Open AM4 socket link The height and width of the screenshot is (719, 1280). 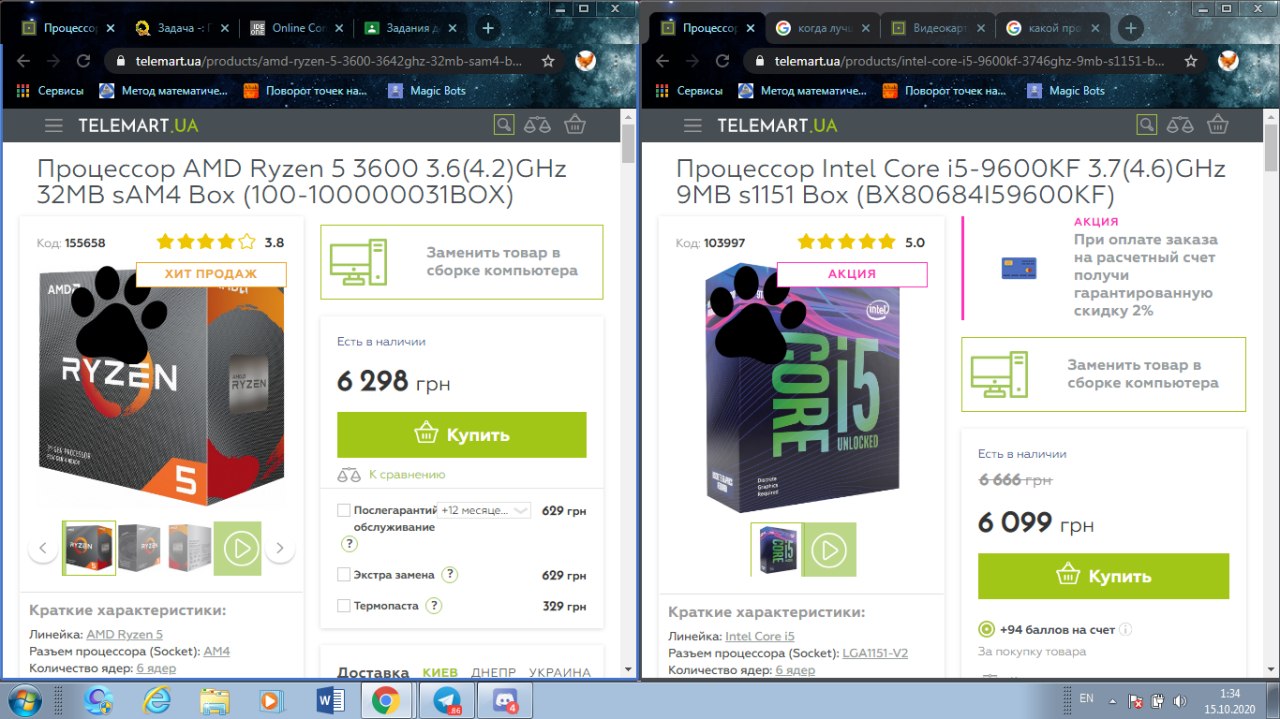click(217, 651)
